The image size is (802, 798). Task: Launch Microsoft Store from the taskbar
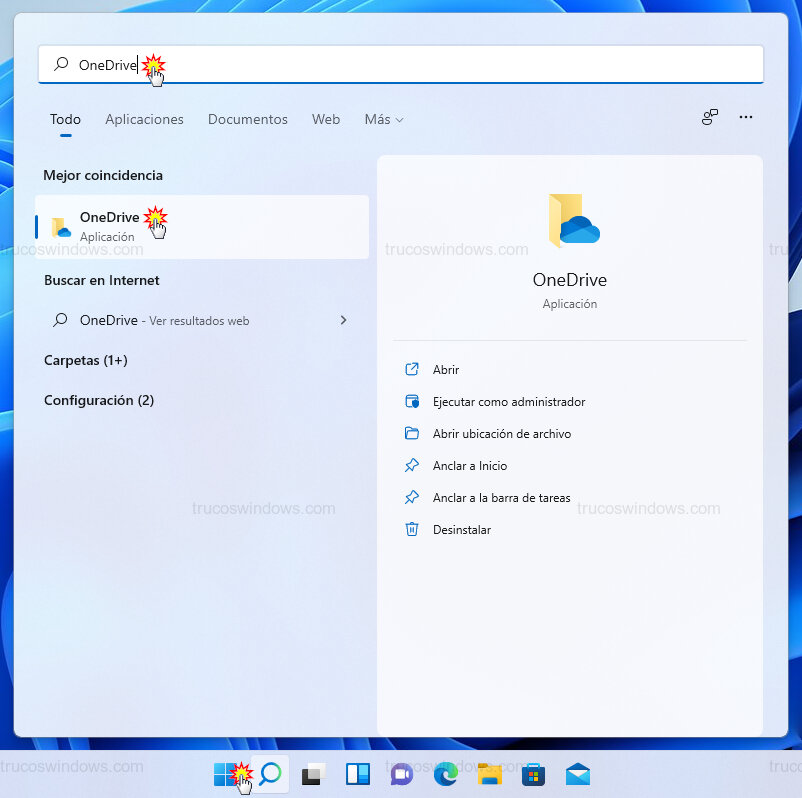(534, 773)
